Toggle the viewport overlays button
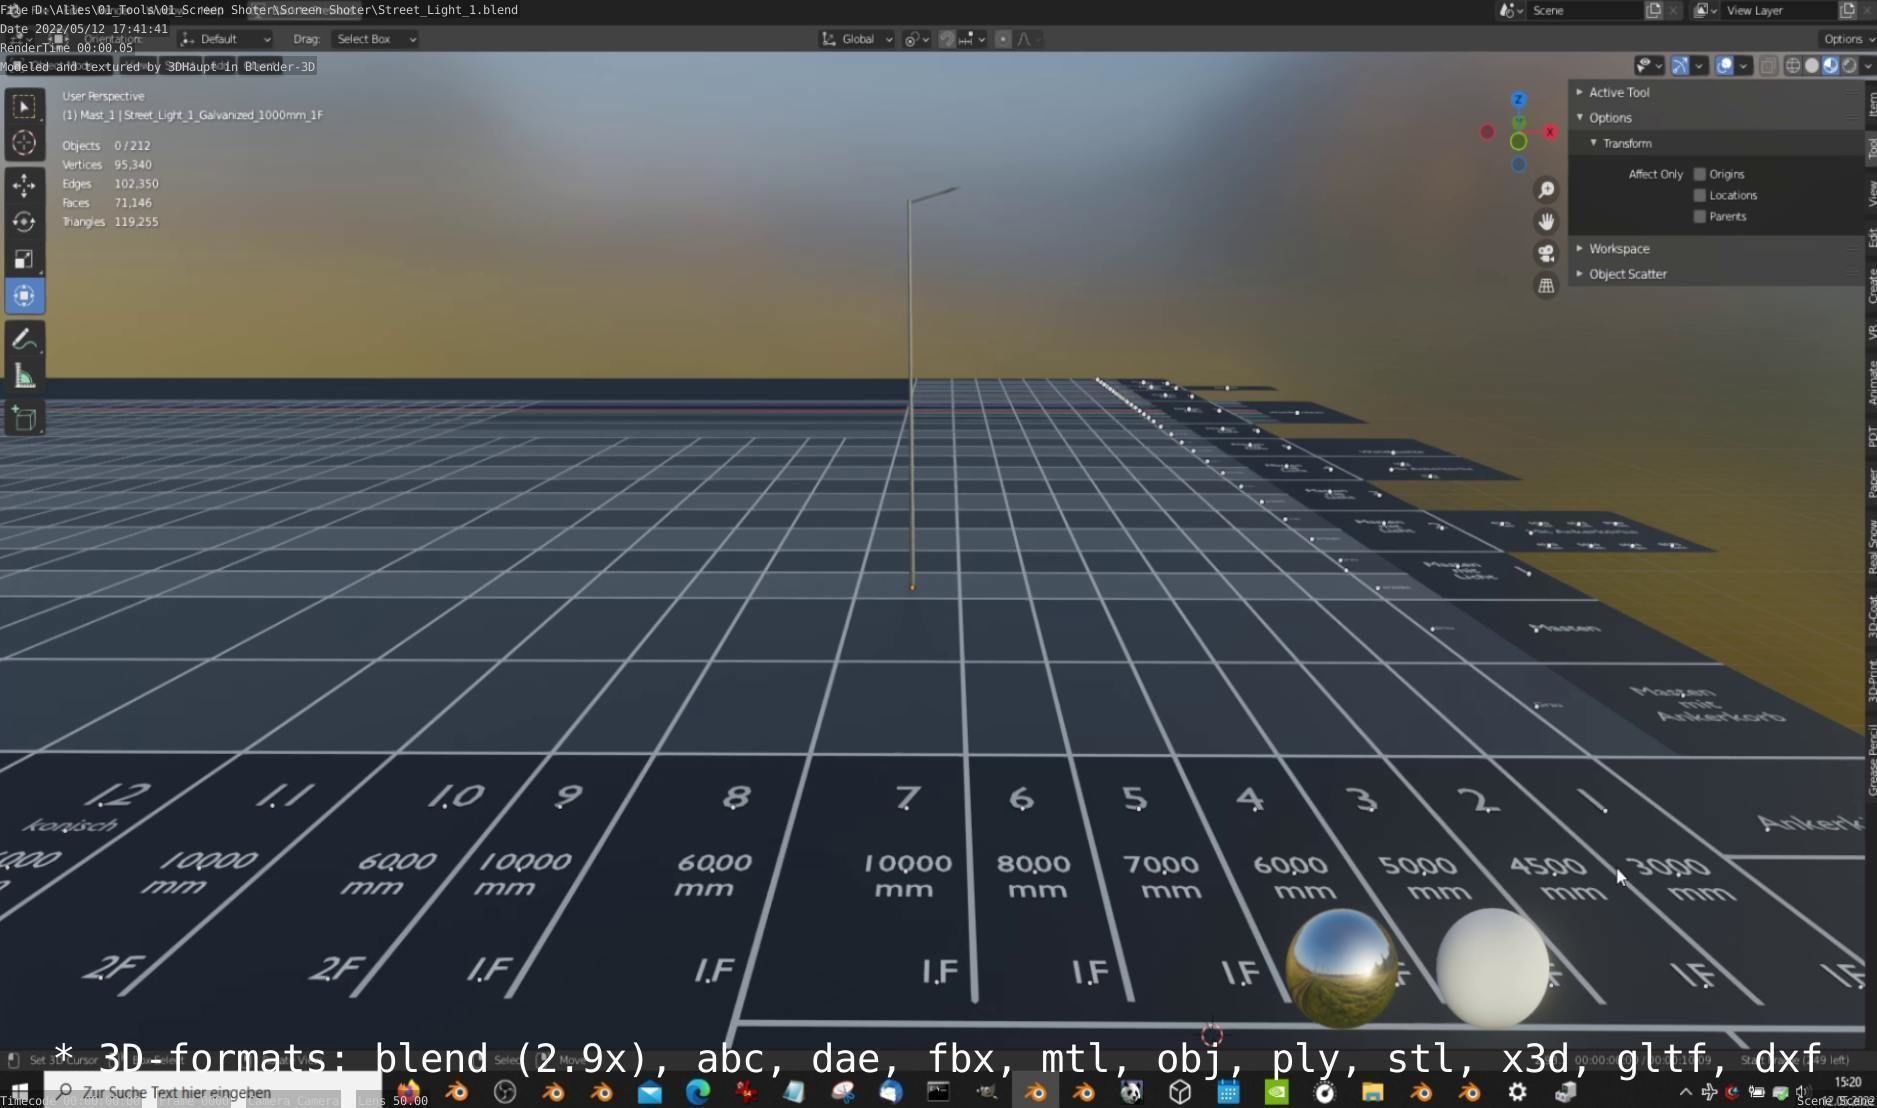The width and height of the screenshot is (1877, 1108). pyautogui.click(x=1725, y=66)
